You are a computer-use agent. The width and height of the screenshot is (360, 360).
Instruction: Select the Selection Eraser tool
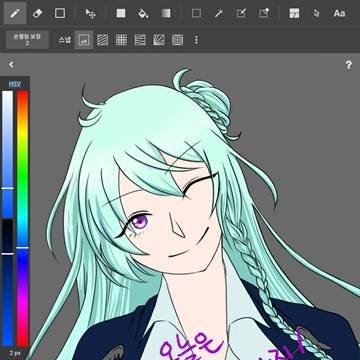(264, 13)
